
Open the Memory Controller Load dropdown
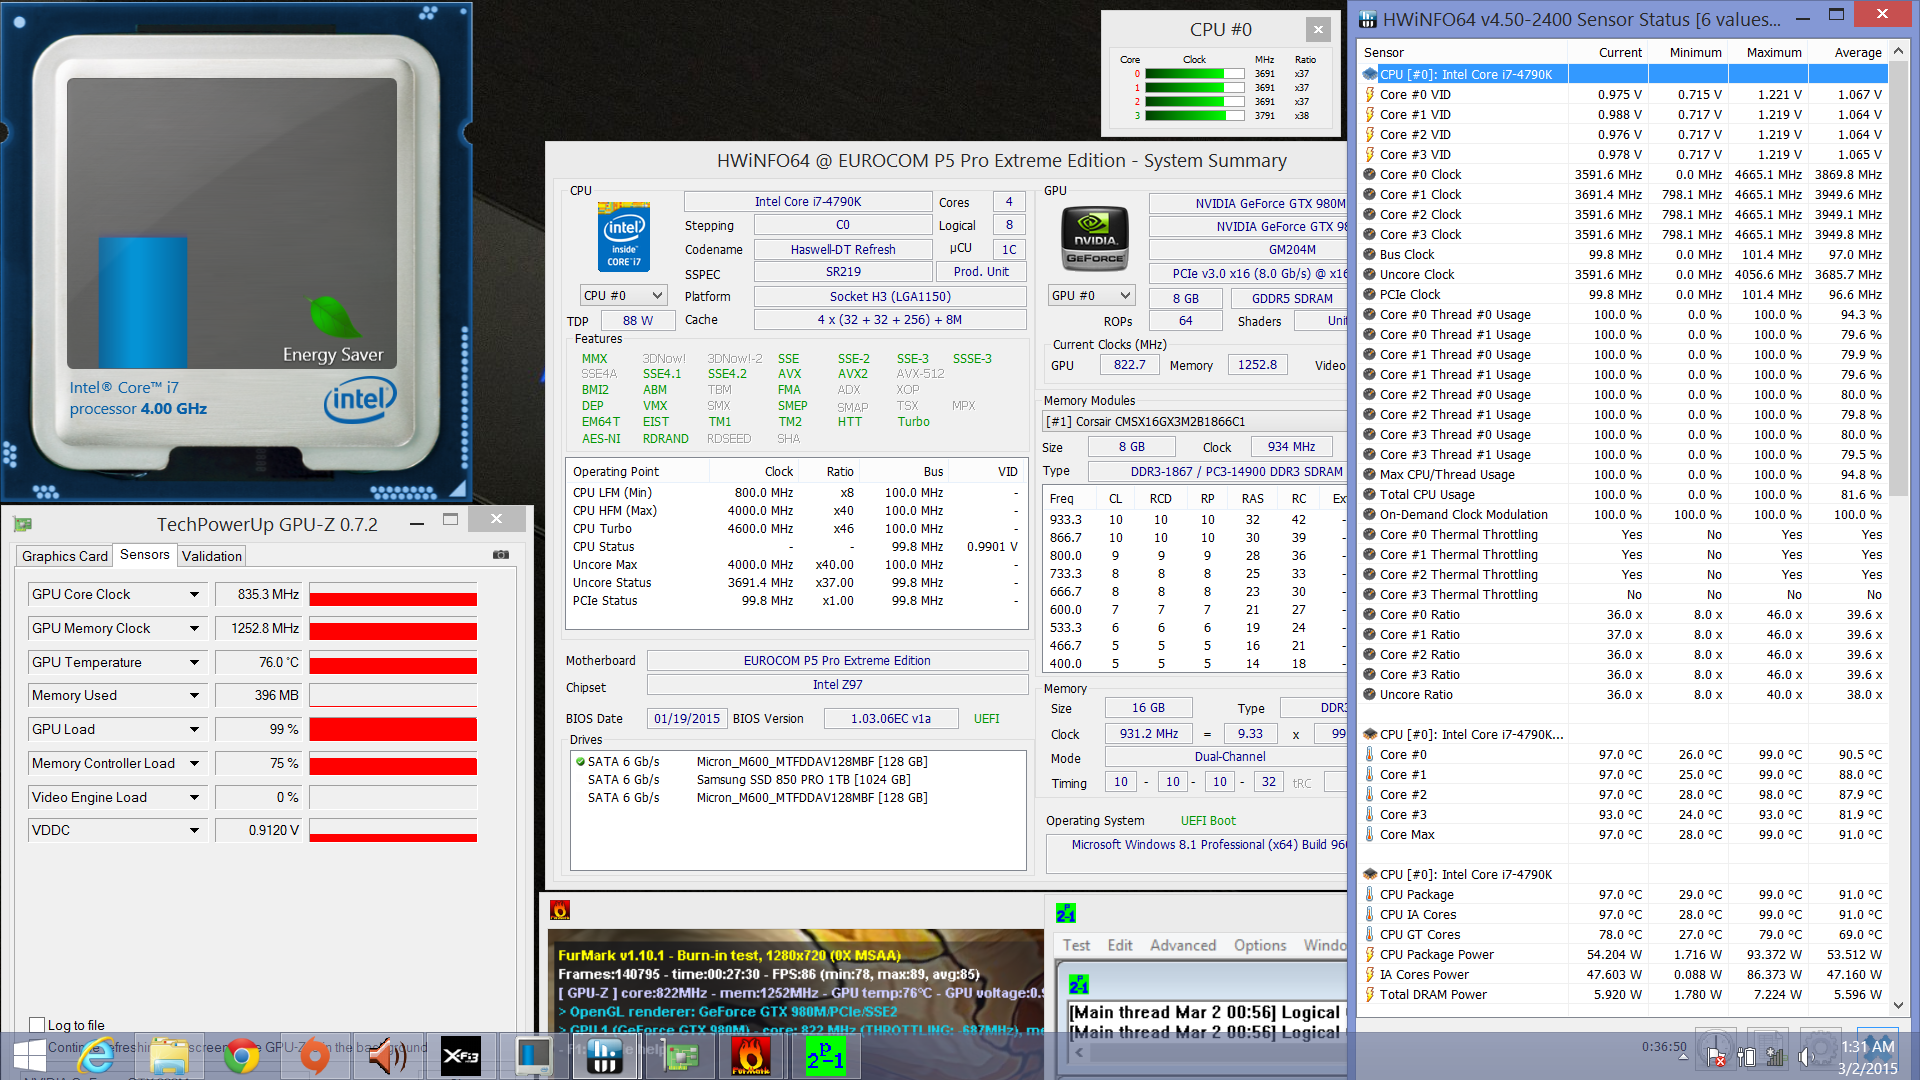pos(195,764)
